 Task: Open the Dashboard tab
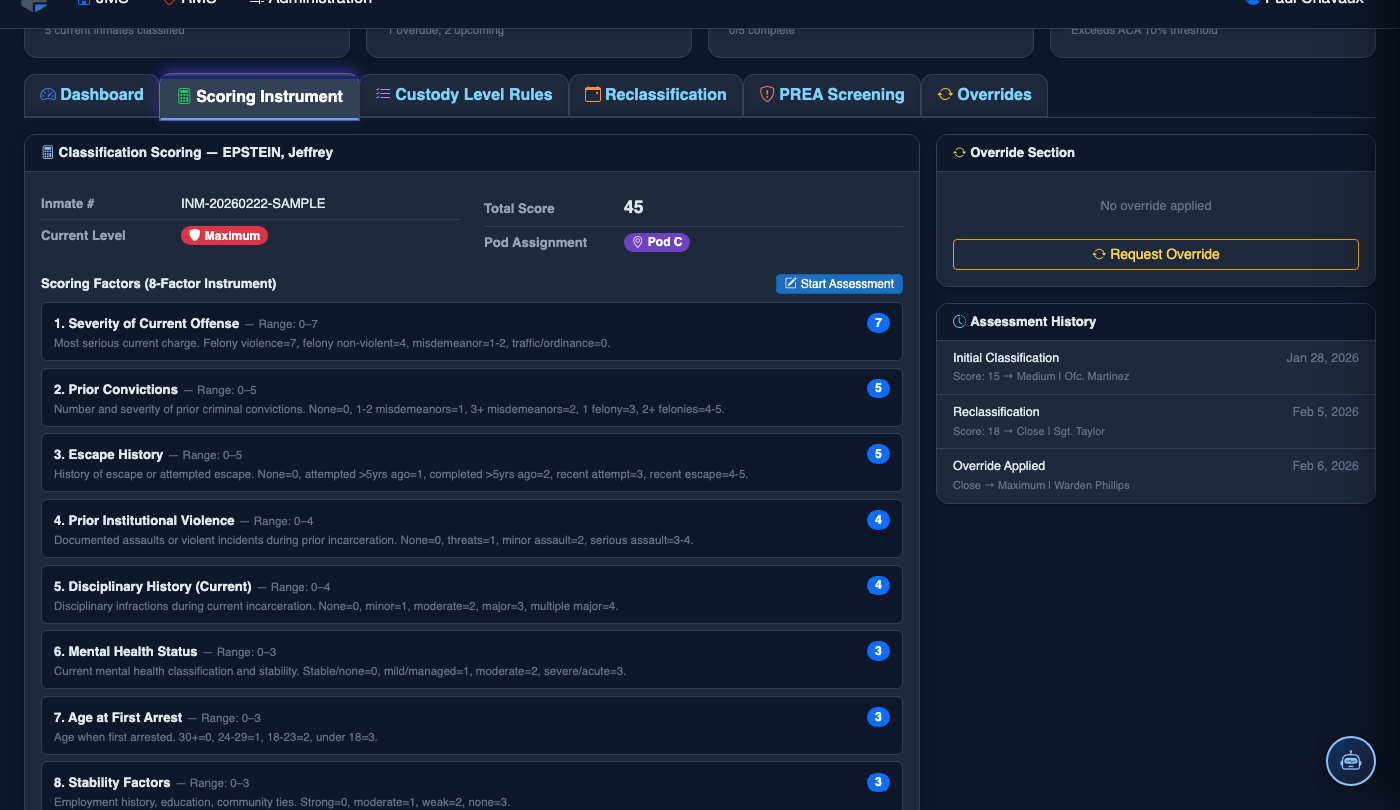coord(92,95)
